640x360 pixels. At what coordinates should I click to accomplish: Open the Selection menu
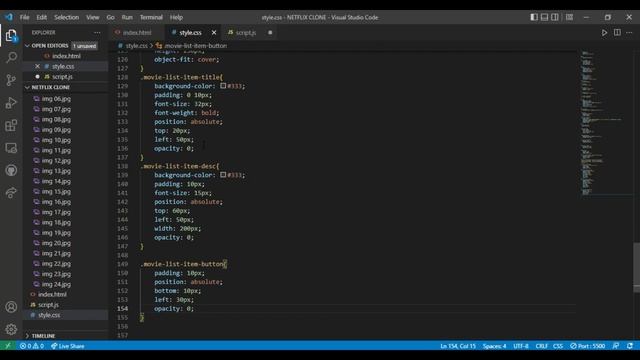coord(67,17)
